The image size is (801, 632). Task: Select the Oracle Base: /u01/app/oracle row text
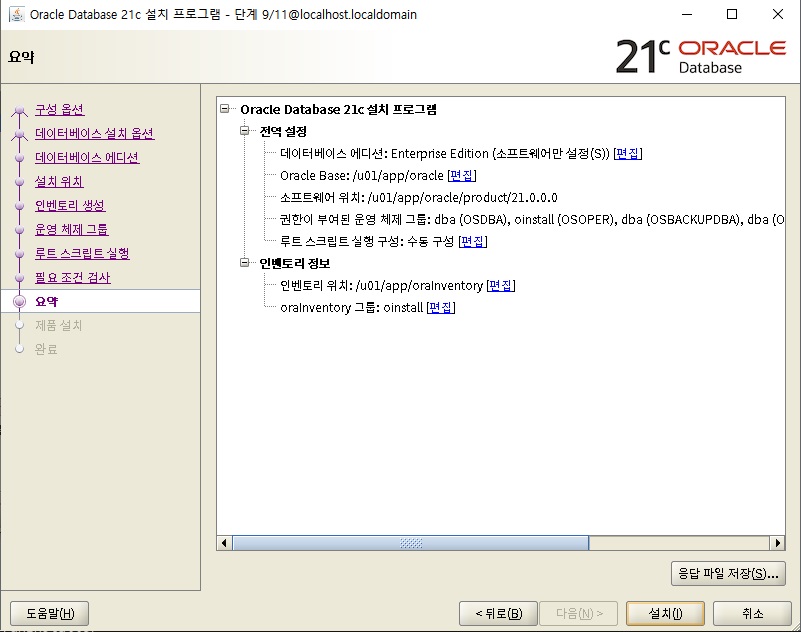[362, 175]
